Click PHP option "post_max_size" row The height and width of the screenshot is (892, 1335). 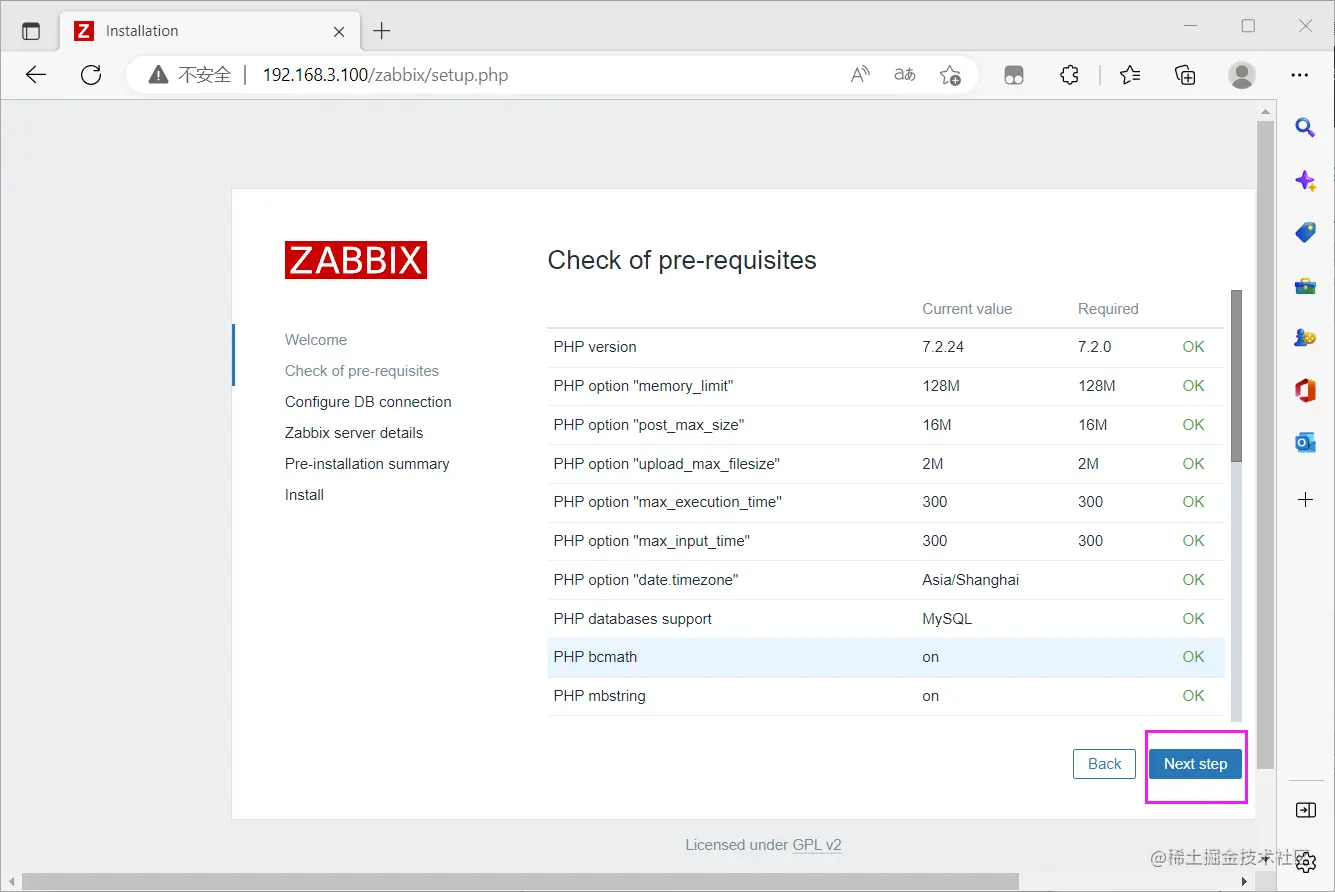pyautogui.click(x=885, y=425)
